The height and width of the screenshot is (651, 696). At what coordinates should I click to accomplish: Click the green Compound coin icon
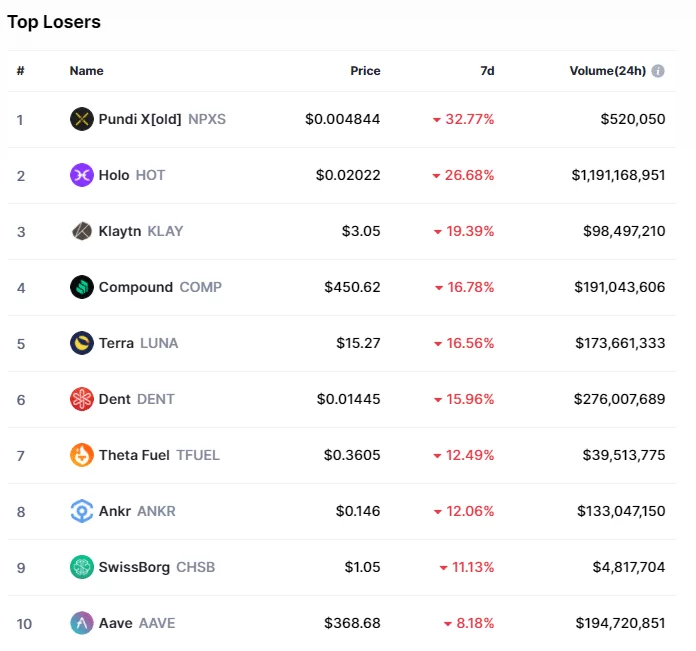tap(82, 288)
